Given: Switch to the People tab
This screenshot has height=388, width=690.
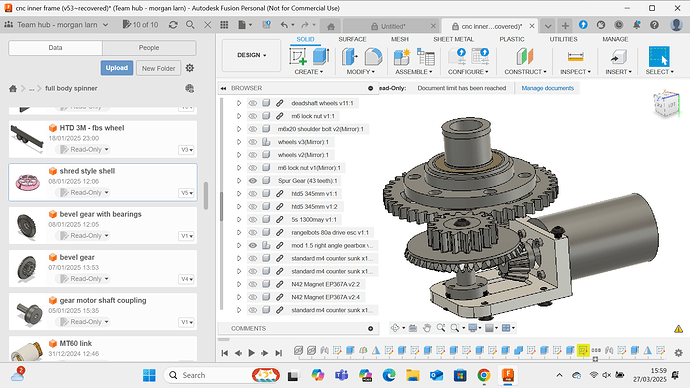Looking at the screenshot, I should point(149,48).
